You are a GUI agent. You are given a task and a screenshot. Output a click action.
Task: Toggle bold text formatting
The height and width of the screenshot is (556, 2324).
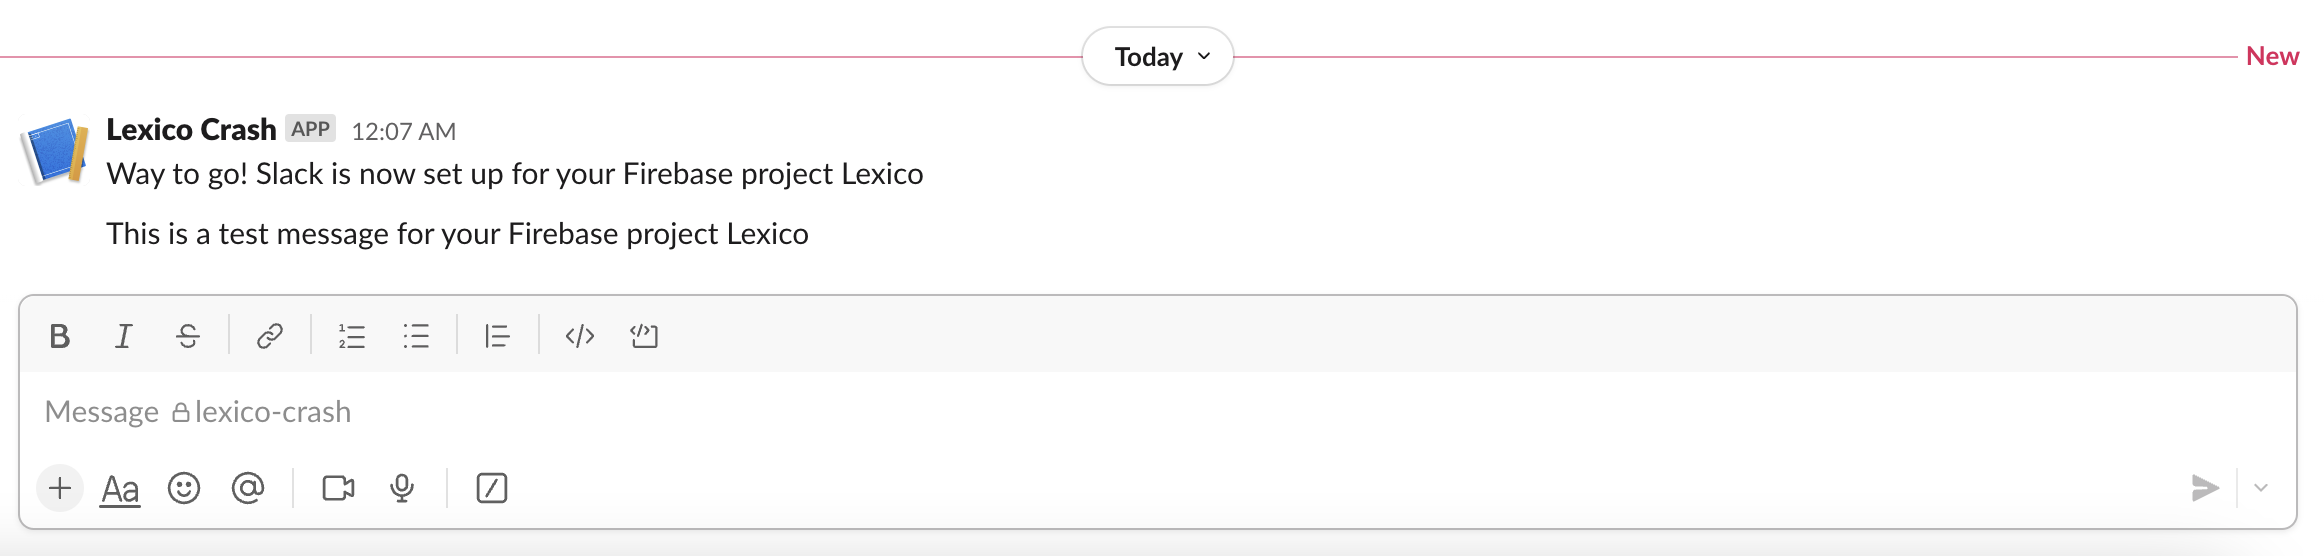[x=60, y=336]
